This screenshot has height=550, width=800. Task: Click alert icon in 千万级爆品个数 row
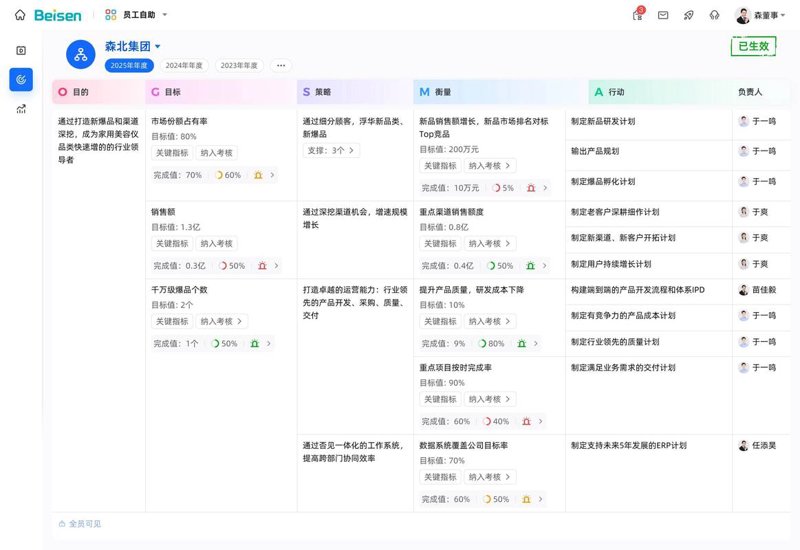[255, 343]
